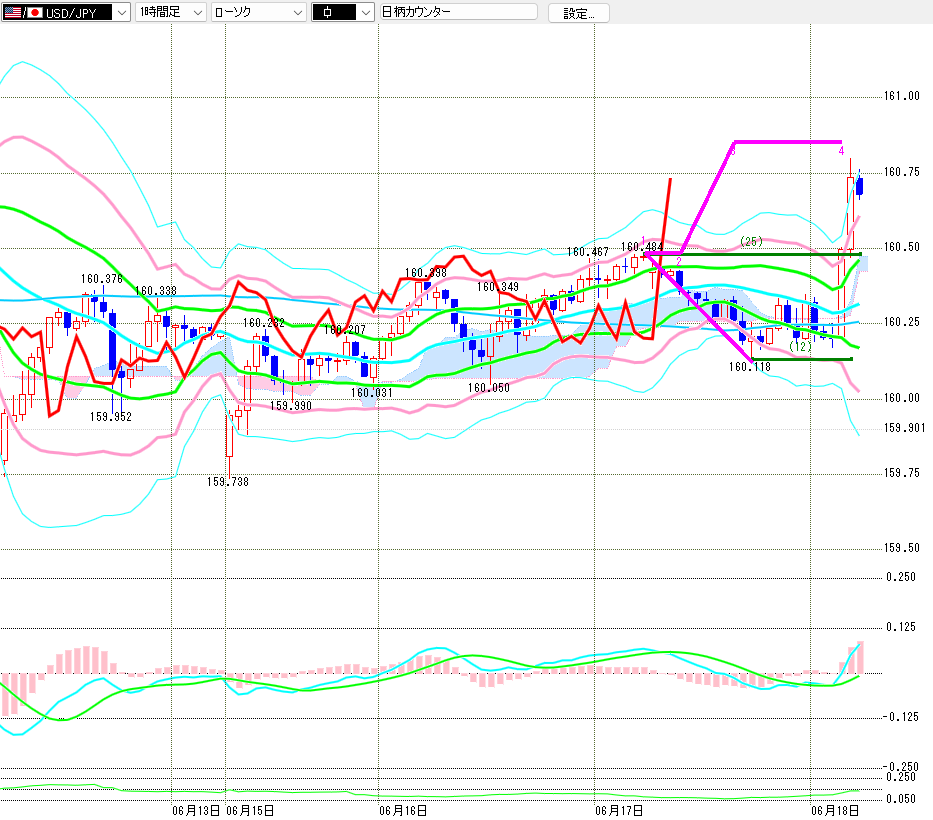
Task: Click the US and Japan flags icon
Action: point(23,12)
